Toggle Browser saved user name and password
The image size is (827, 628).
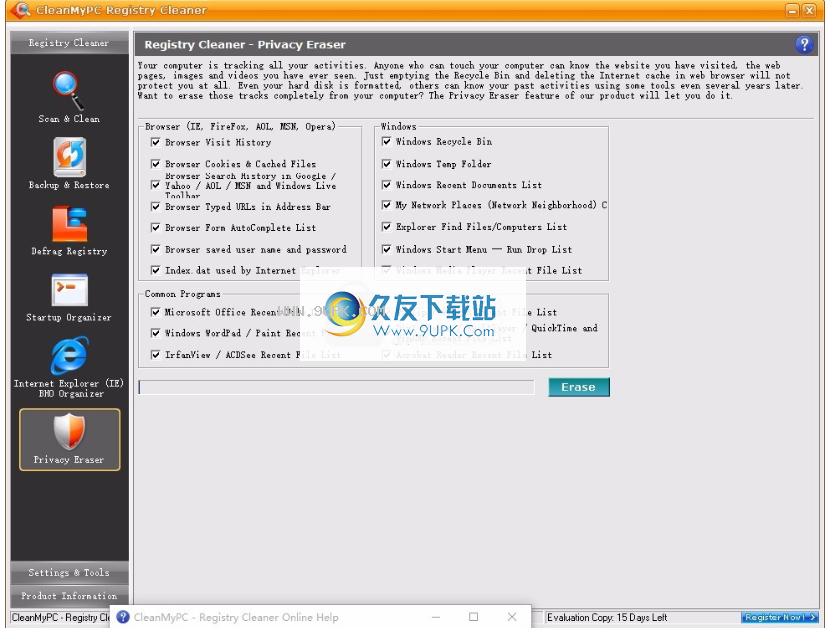(x=156, y=249)
